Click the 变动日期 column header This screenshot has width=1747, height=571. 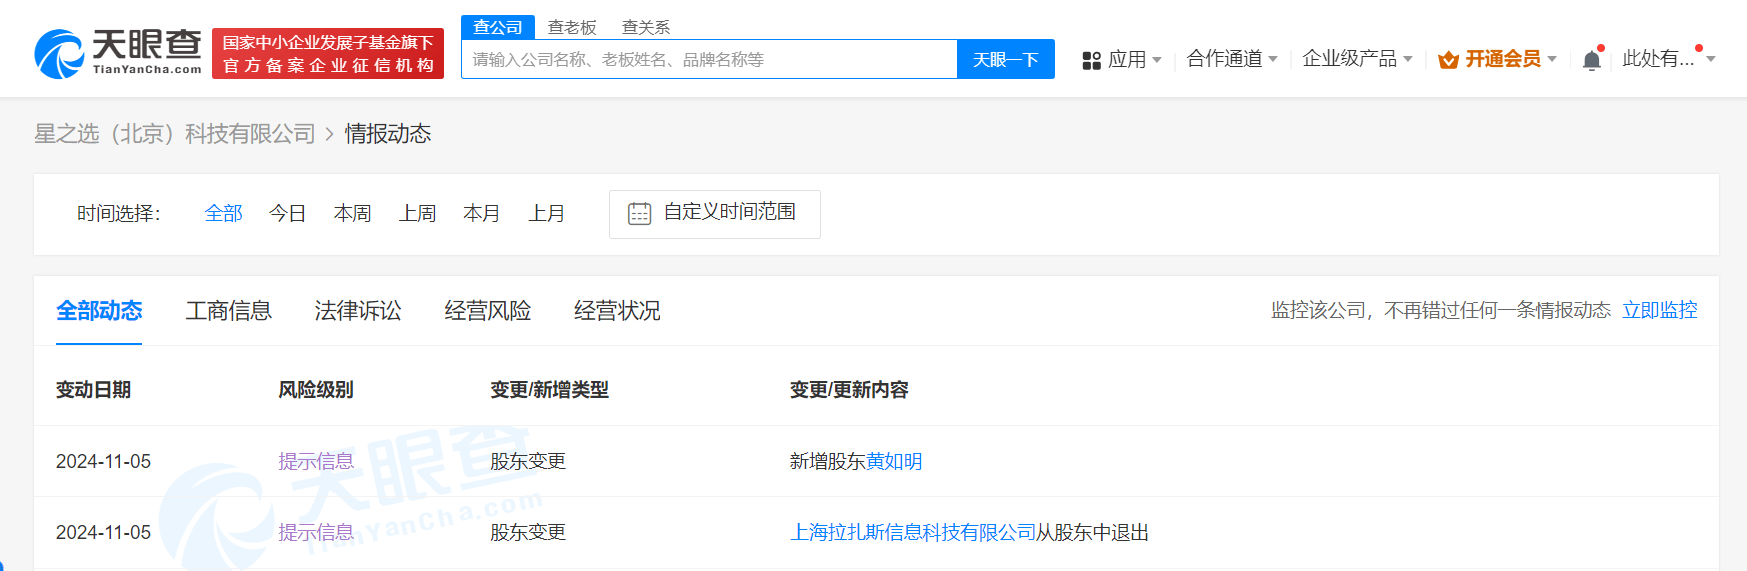coord(94,390)
